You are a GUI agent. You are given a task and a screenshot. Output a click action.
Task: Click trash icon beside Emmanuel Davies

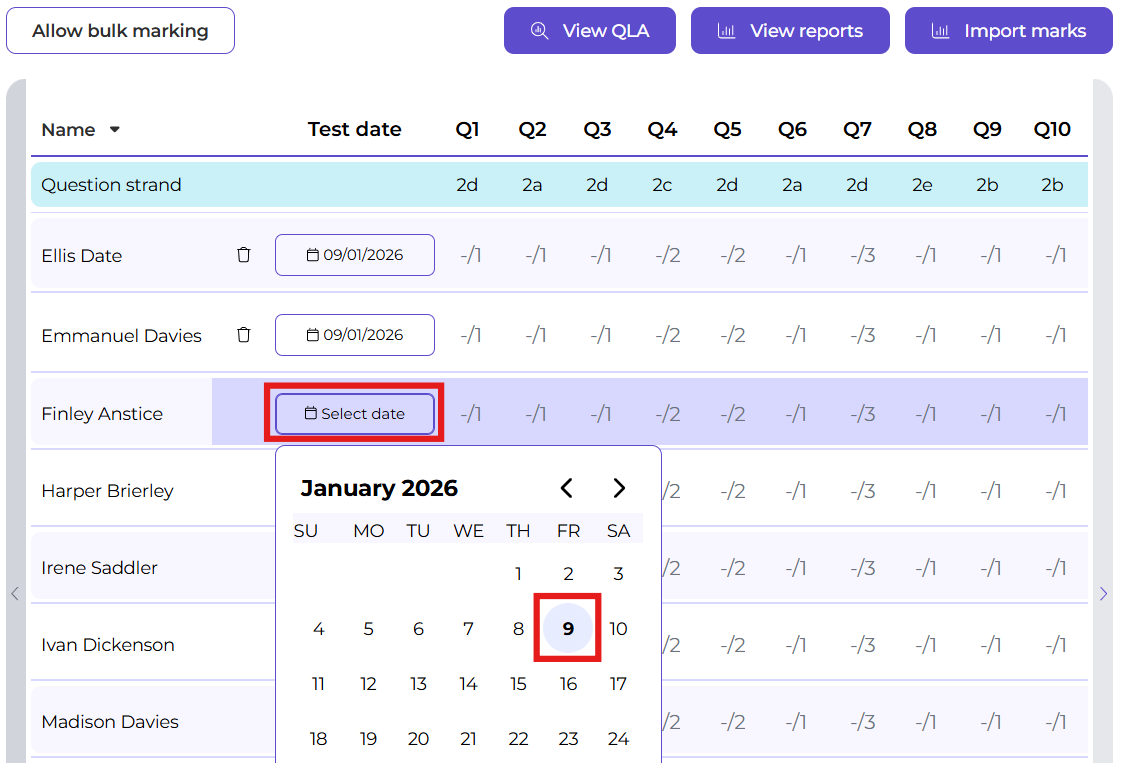click(243, 335)
